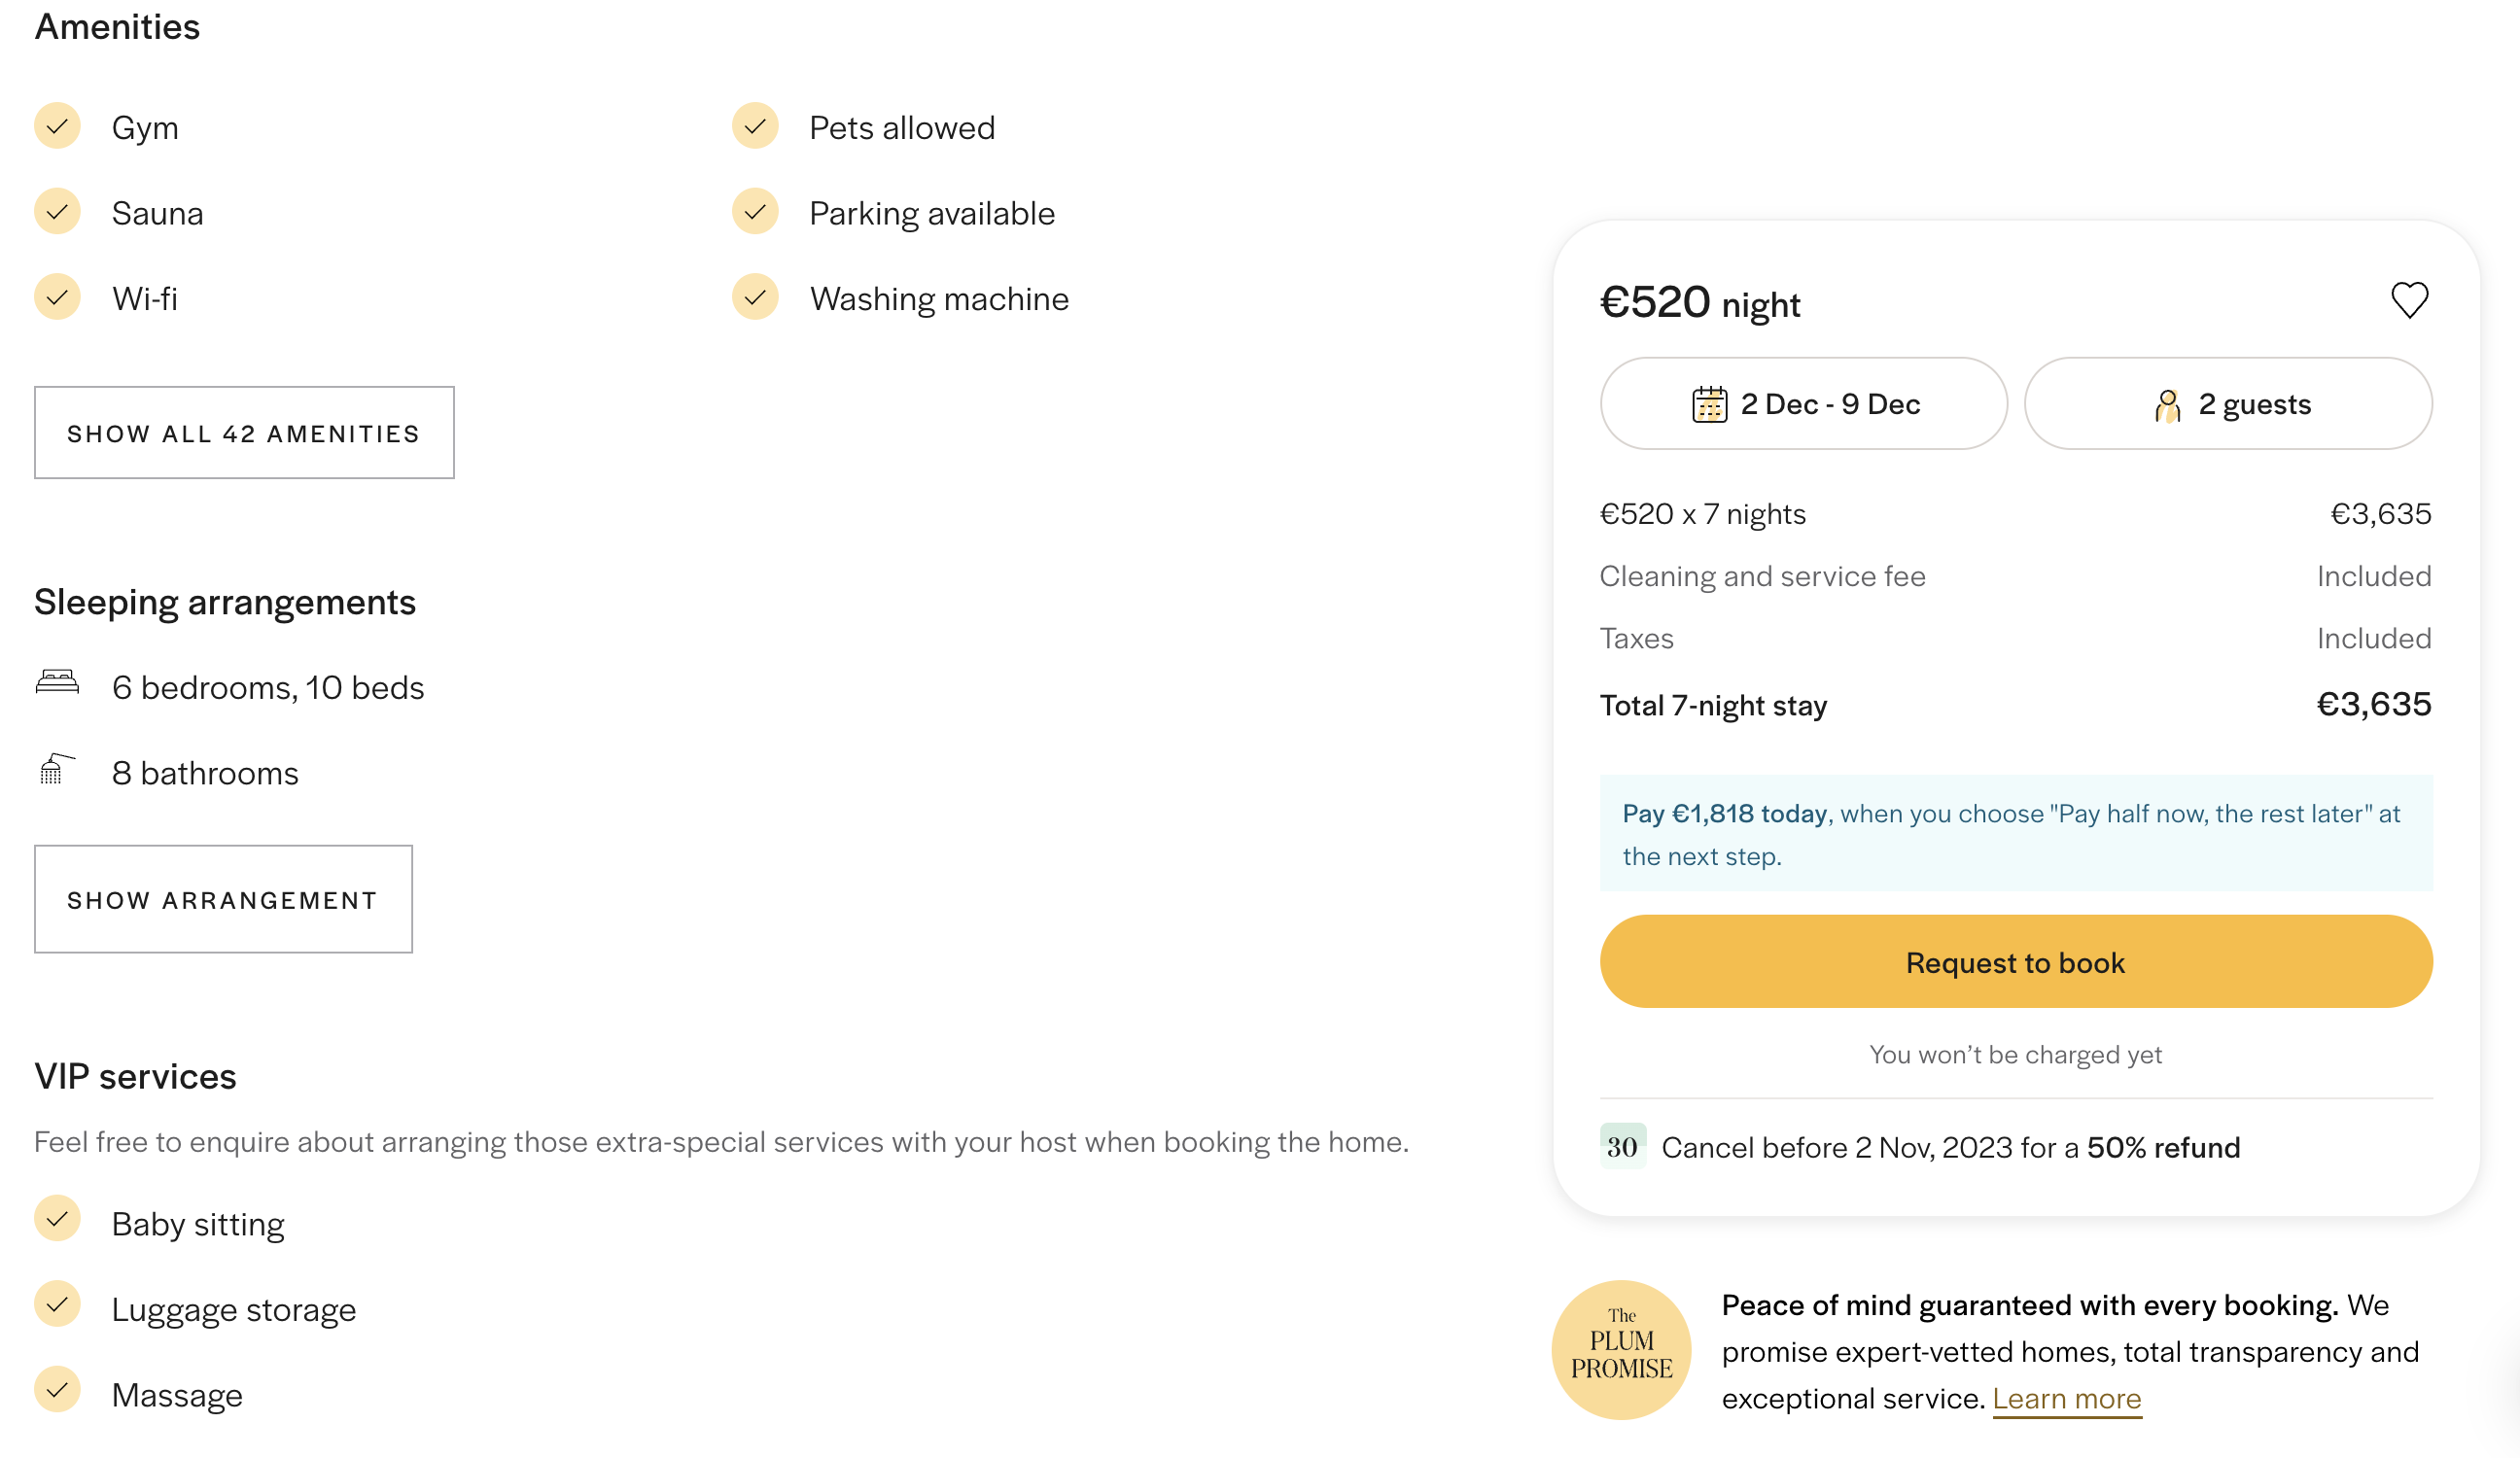
Task: Click the Pets allowed checkmark
Action: click(755, 126)
